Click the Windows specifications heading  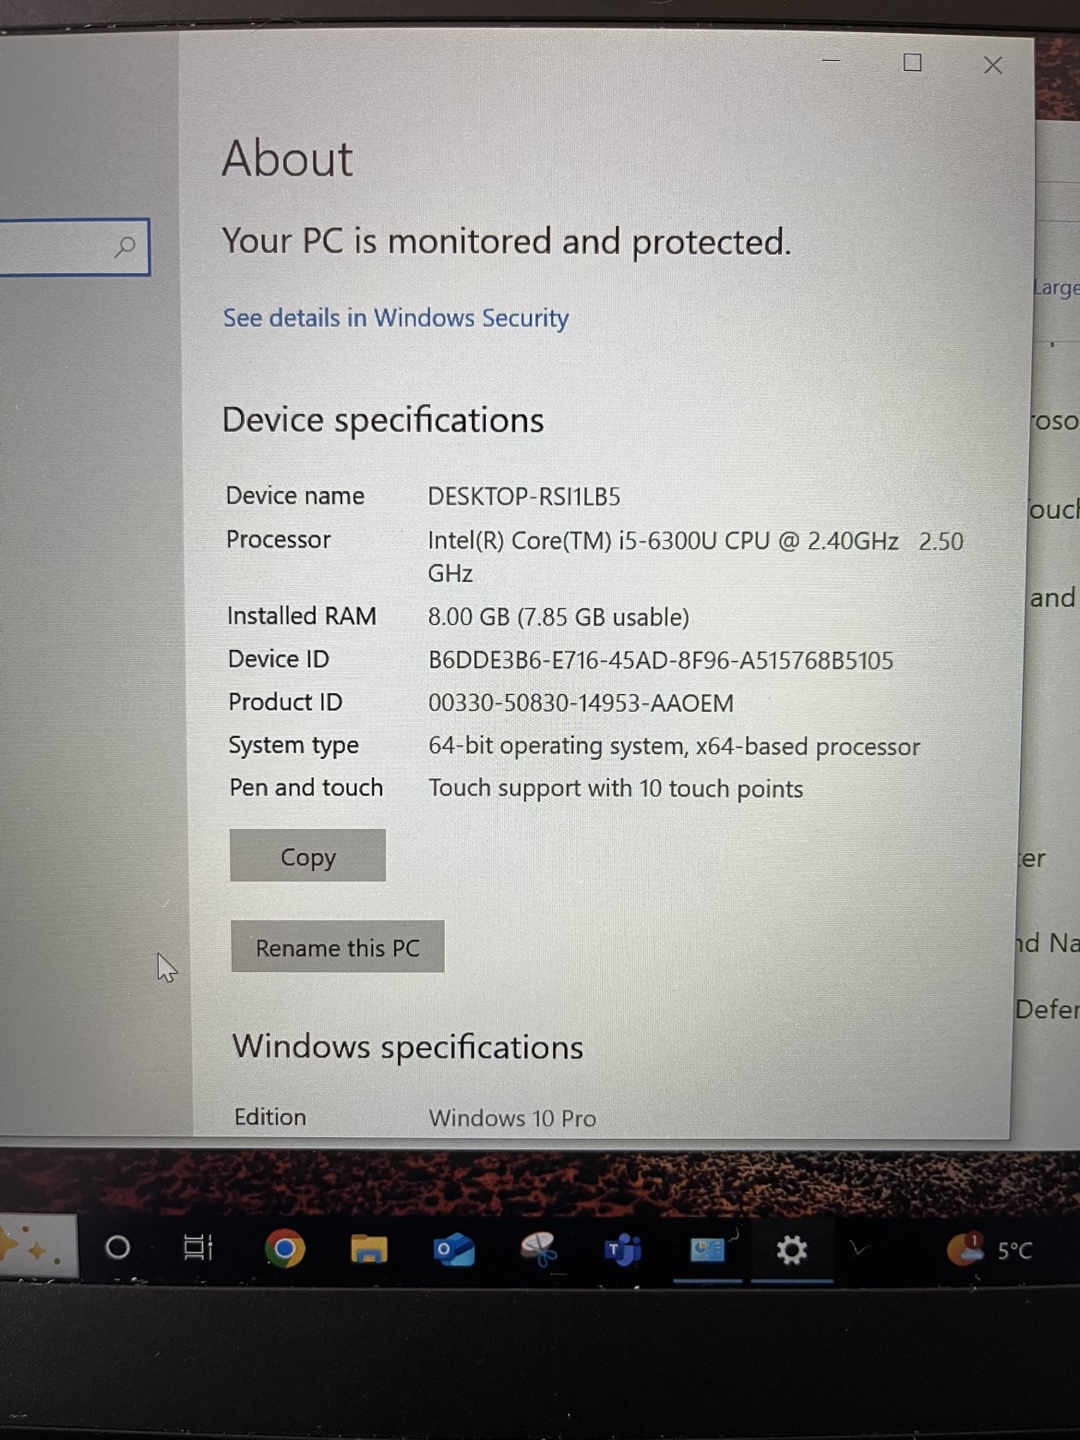(x=408, y=1047)
